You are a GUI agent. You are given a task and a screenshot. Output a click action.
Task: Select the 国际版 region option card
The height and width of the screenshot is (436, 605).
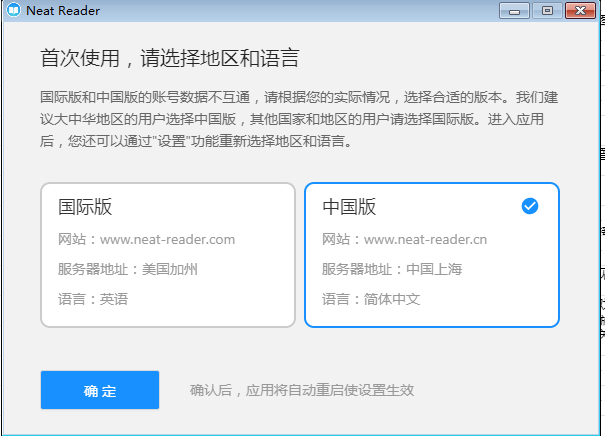coord(168,255)
